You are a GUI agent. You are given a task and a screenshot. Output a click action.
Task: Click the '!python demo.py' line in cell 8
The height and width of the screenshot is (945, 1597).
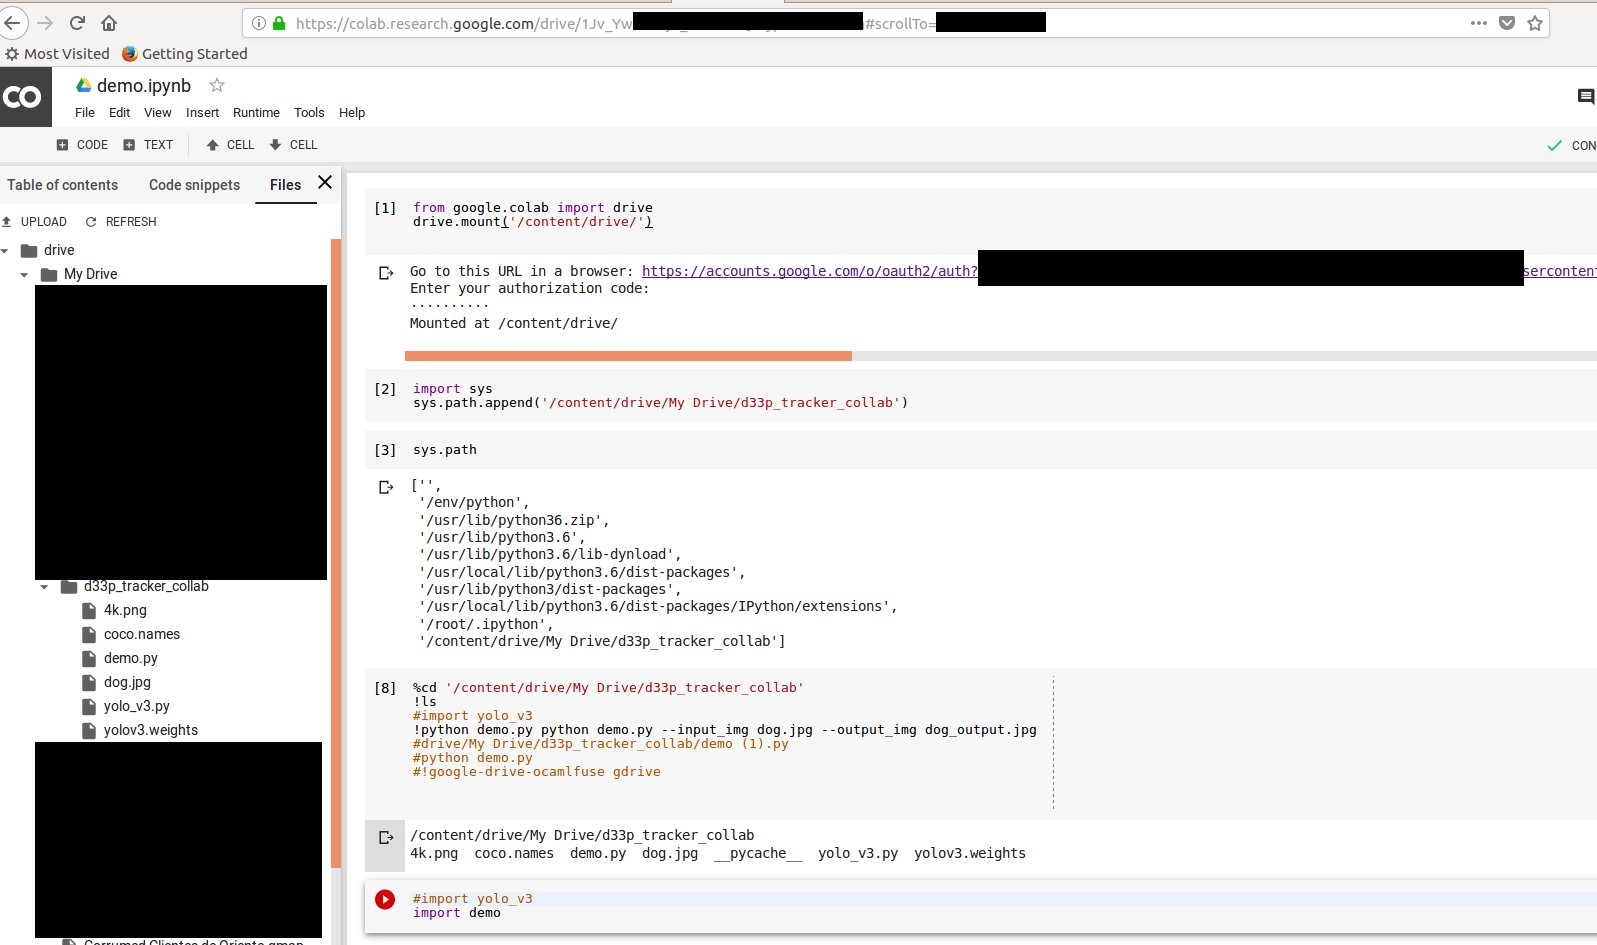pyautogui.click(x=724, y=730)
